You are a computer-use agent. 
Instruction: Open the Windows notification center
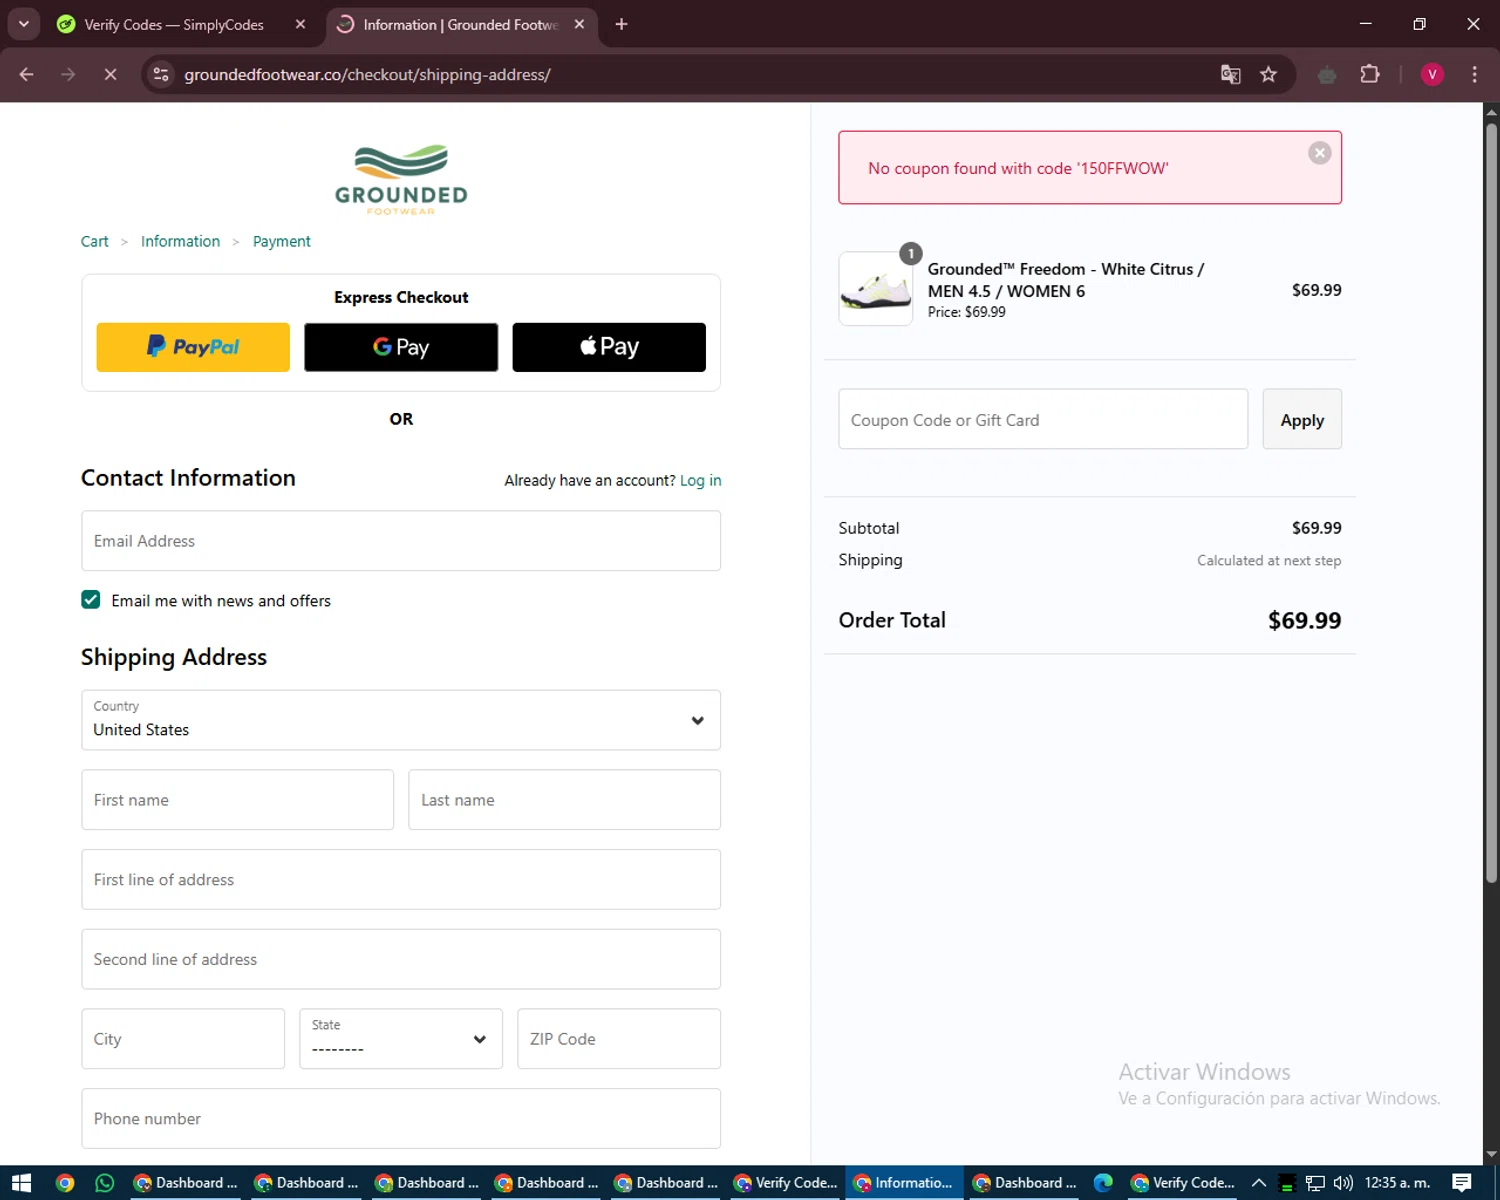(x=1462, y=1183)
